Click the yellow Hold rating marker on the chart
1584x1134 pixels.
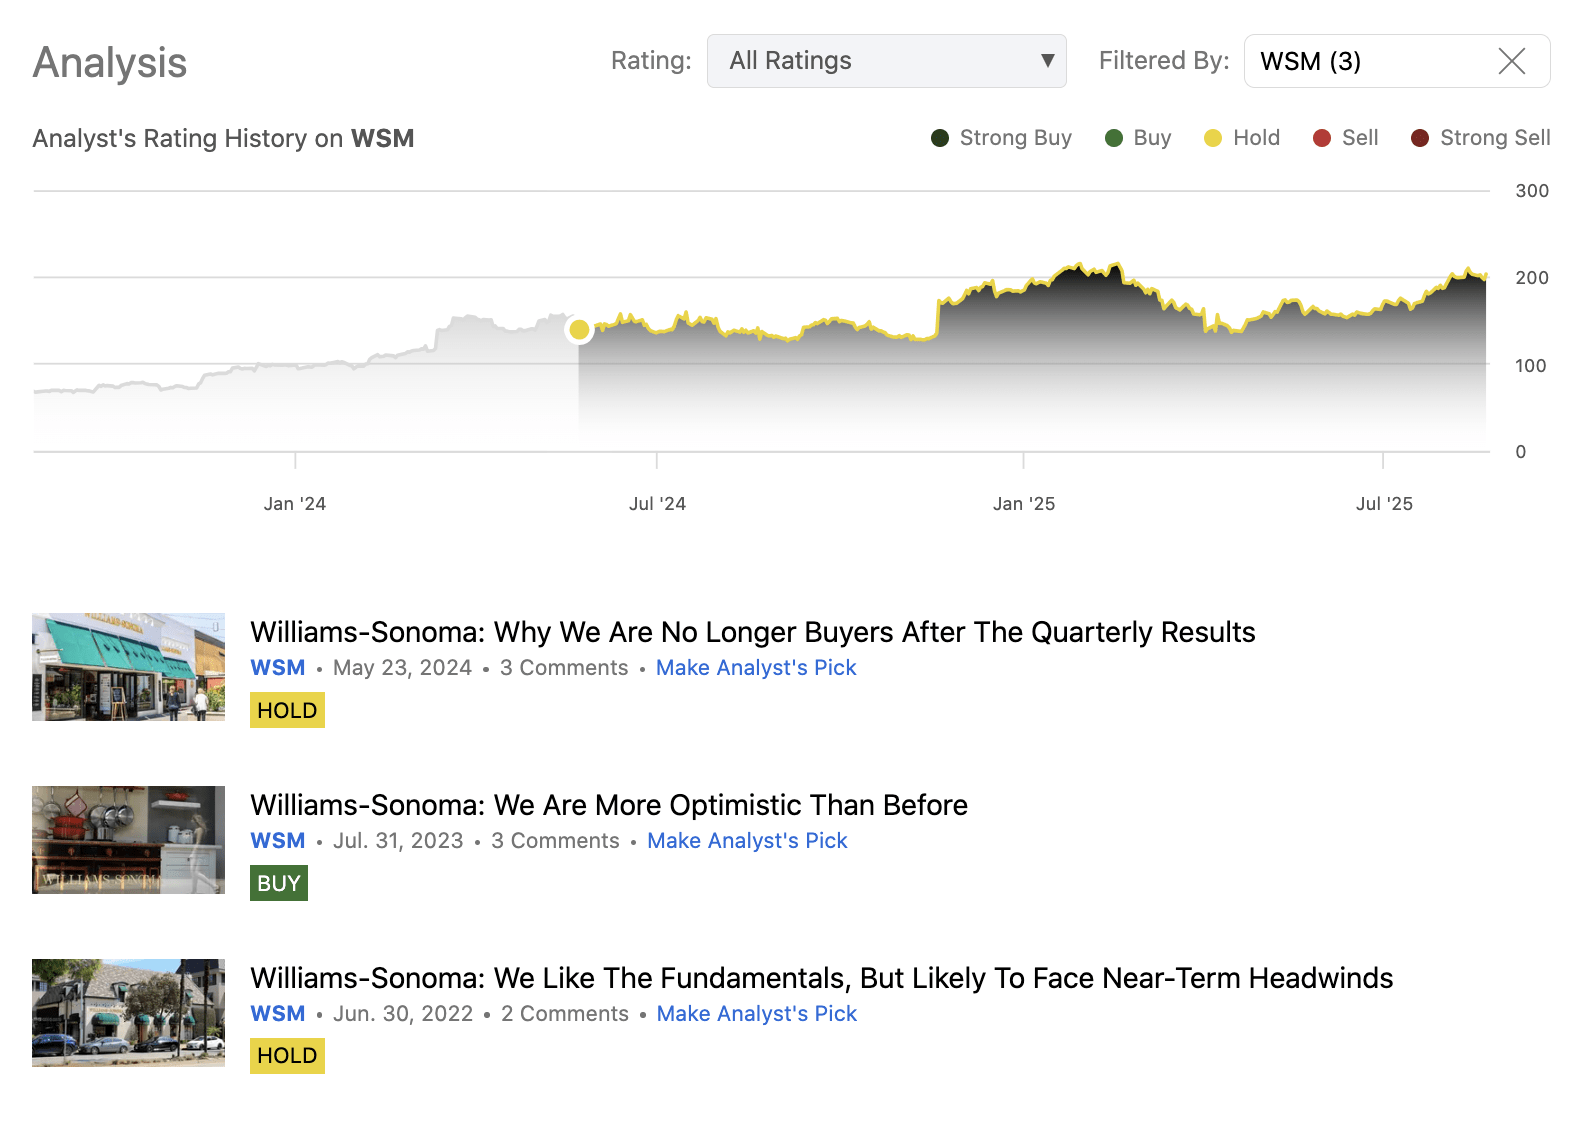coord(579,330)
